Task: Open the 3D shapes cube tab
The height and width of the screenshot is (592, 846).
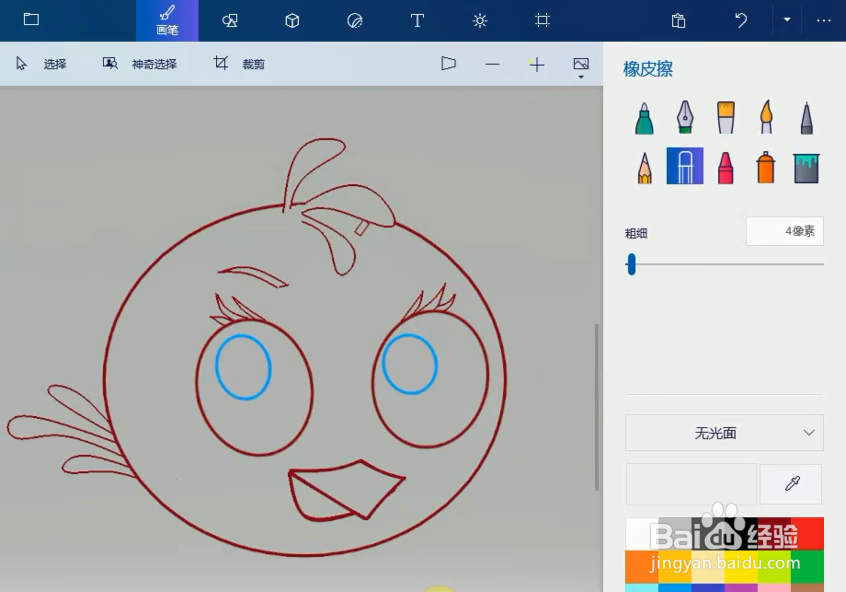Action: (x=292, y=21)
